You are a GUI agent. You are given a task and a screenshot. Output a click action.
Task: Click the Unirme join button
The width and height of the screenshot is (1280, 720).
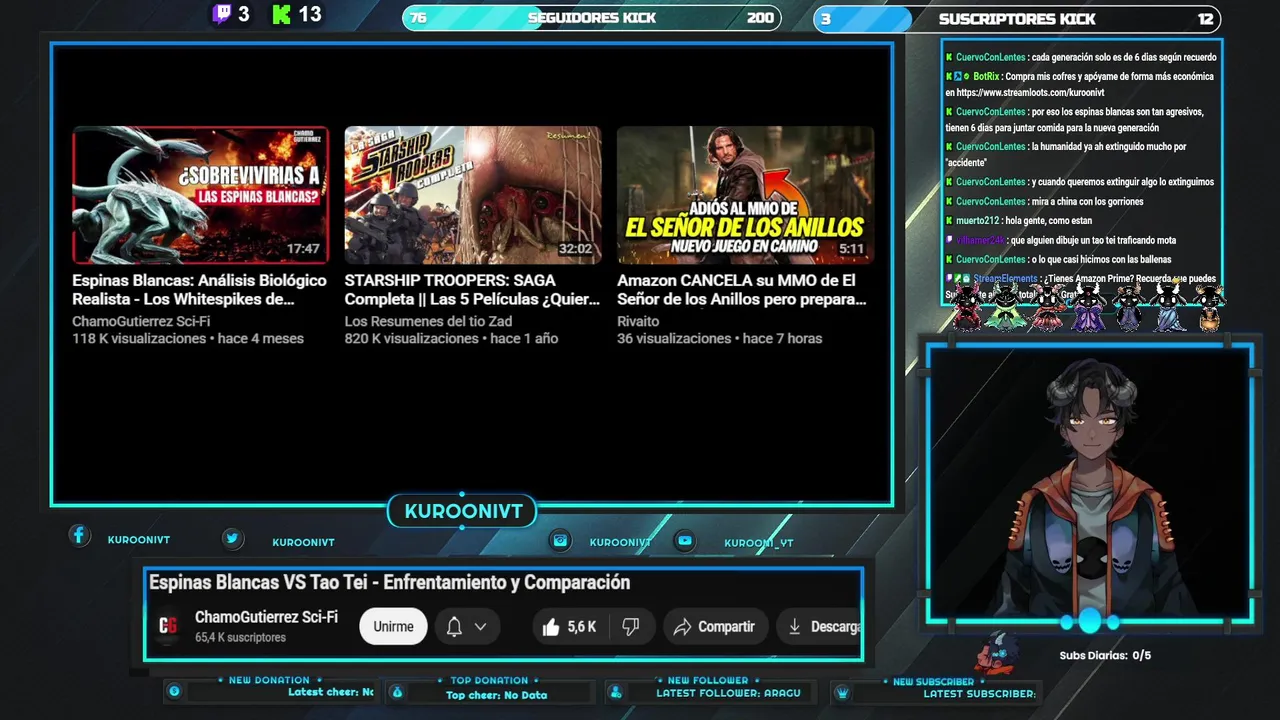(x=393, y=627)
